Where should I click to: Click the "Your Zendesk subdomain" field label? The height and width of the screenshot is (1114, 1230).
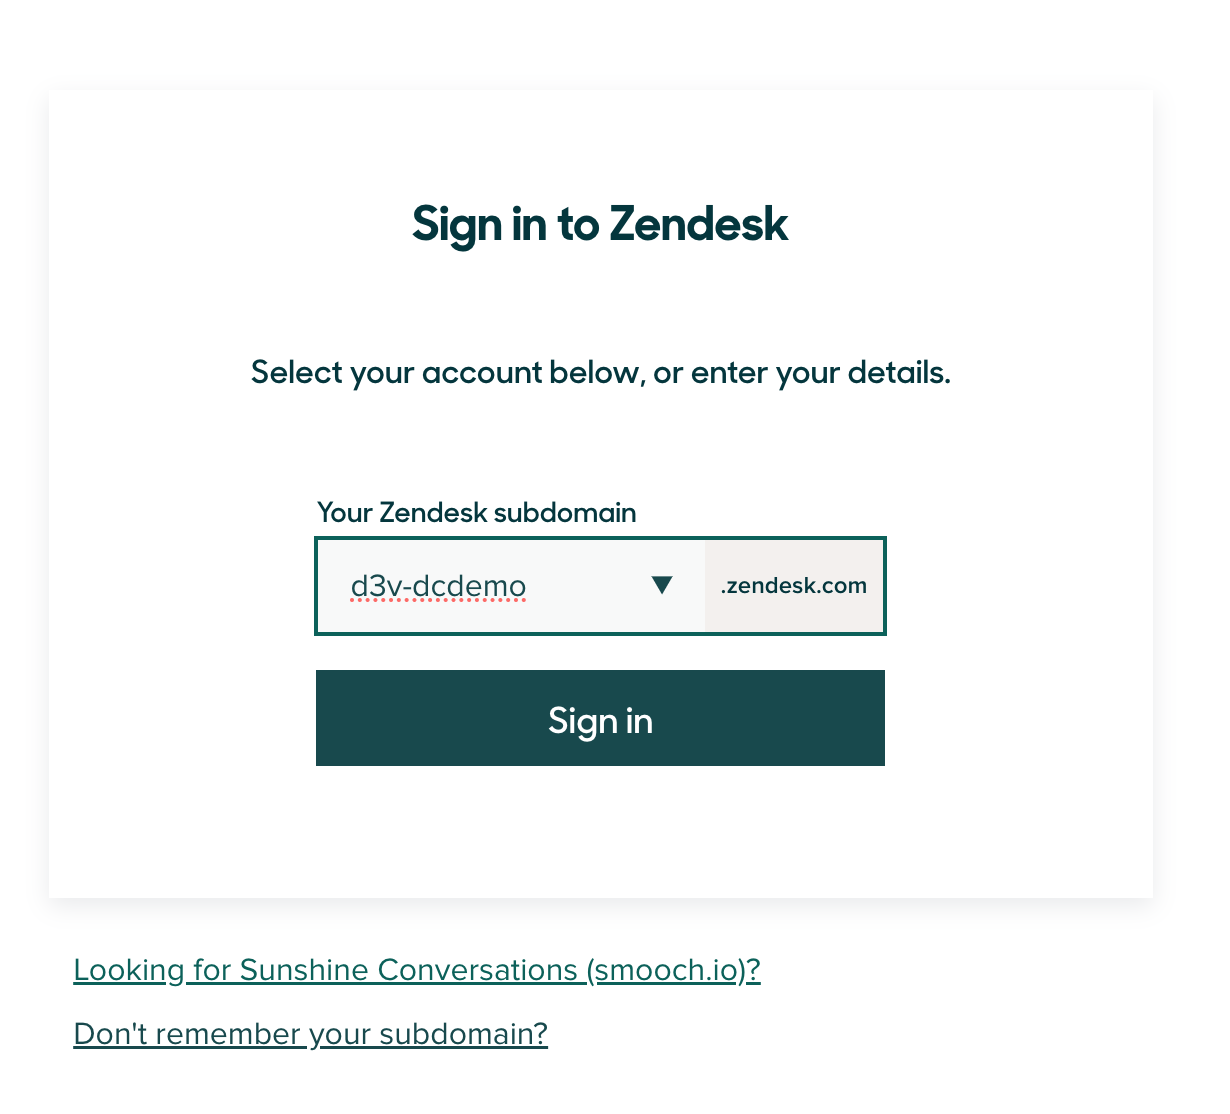[476, 513]
